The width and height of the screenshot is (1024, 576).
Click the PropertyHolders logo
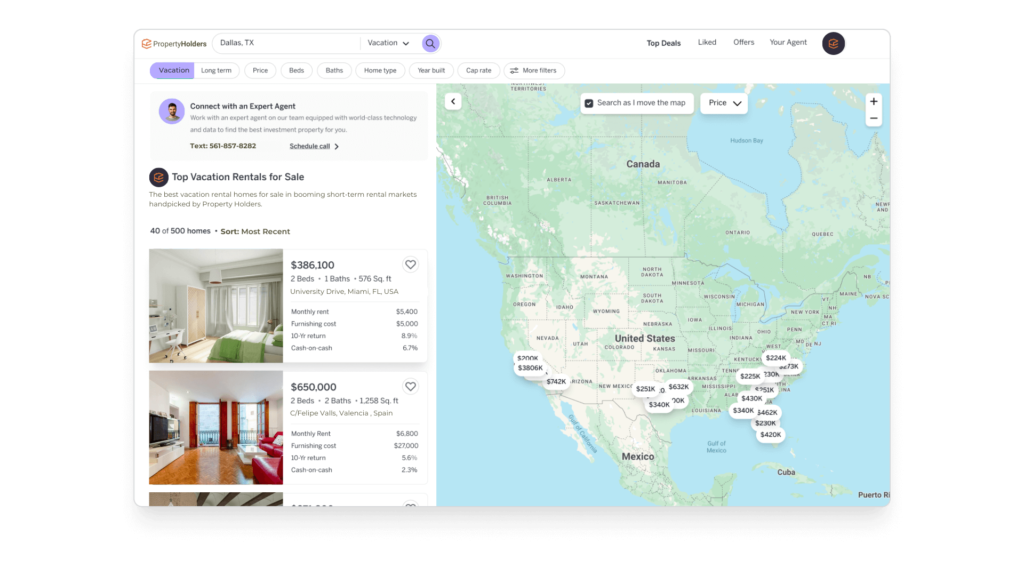pos(175,43)
